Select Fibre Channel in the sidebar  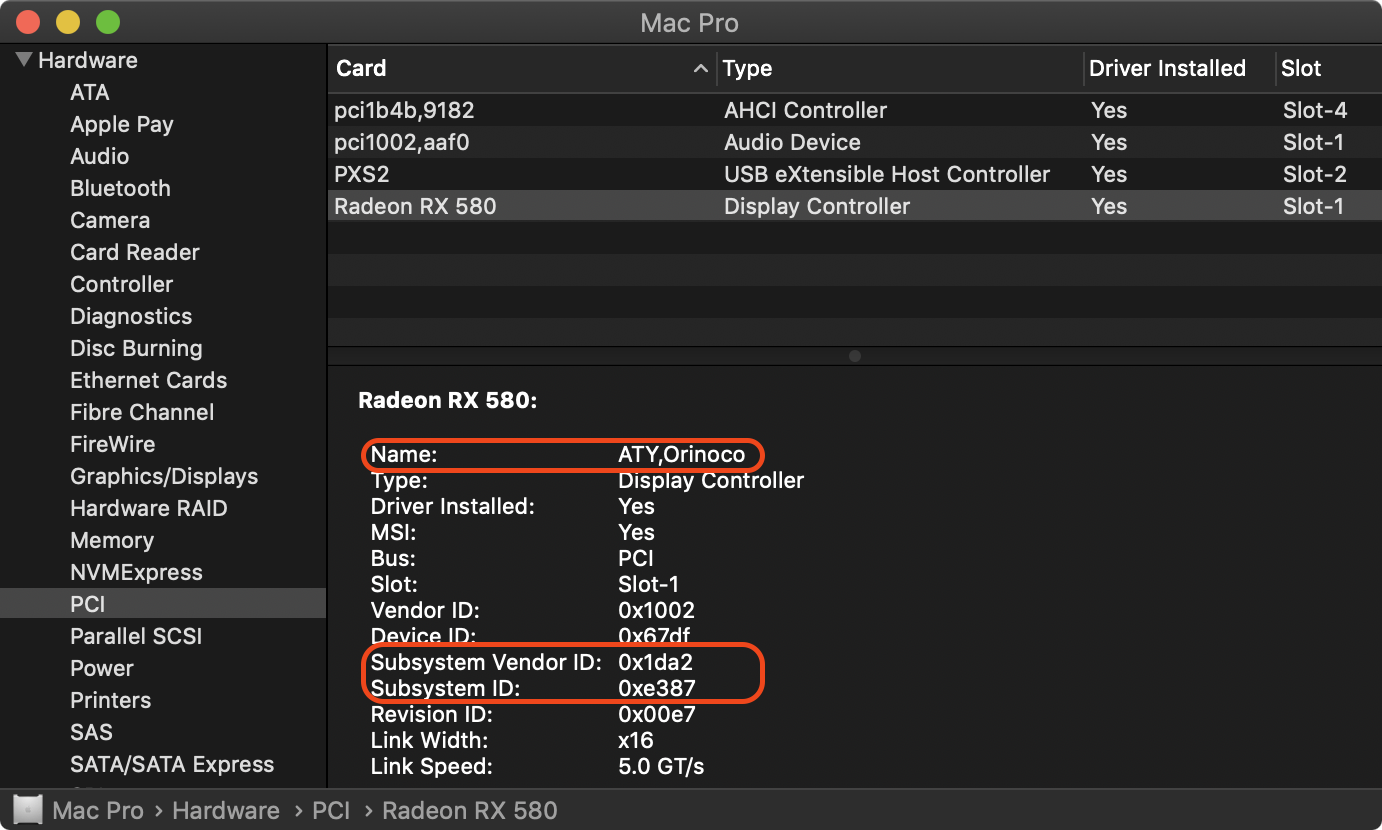pos(142,412)
